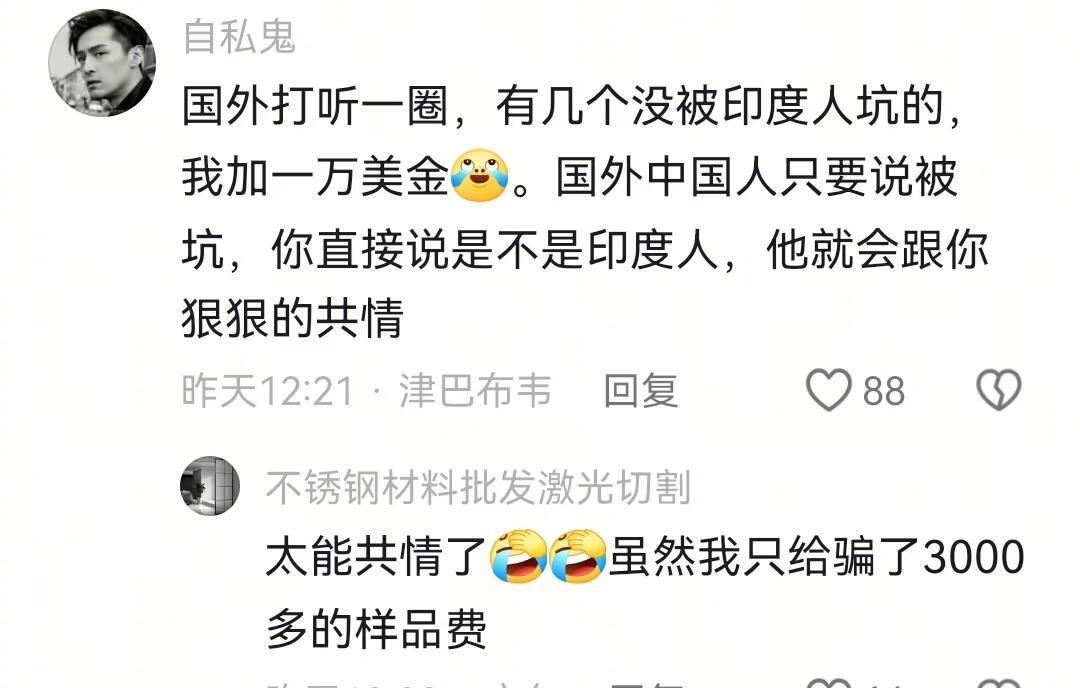Viewport: 1080px width, 688px height.
Task: Like the 不锈钢材料批发激光切割 reply via the bottom heart
Action: click(829, 683)
